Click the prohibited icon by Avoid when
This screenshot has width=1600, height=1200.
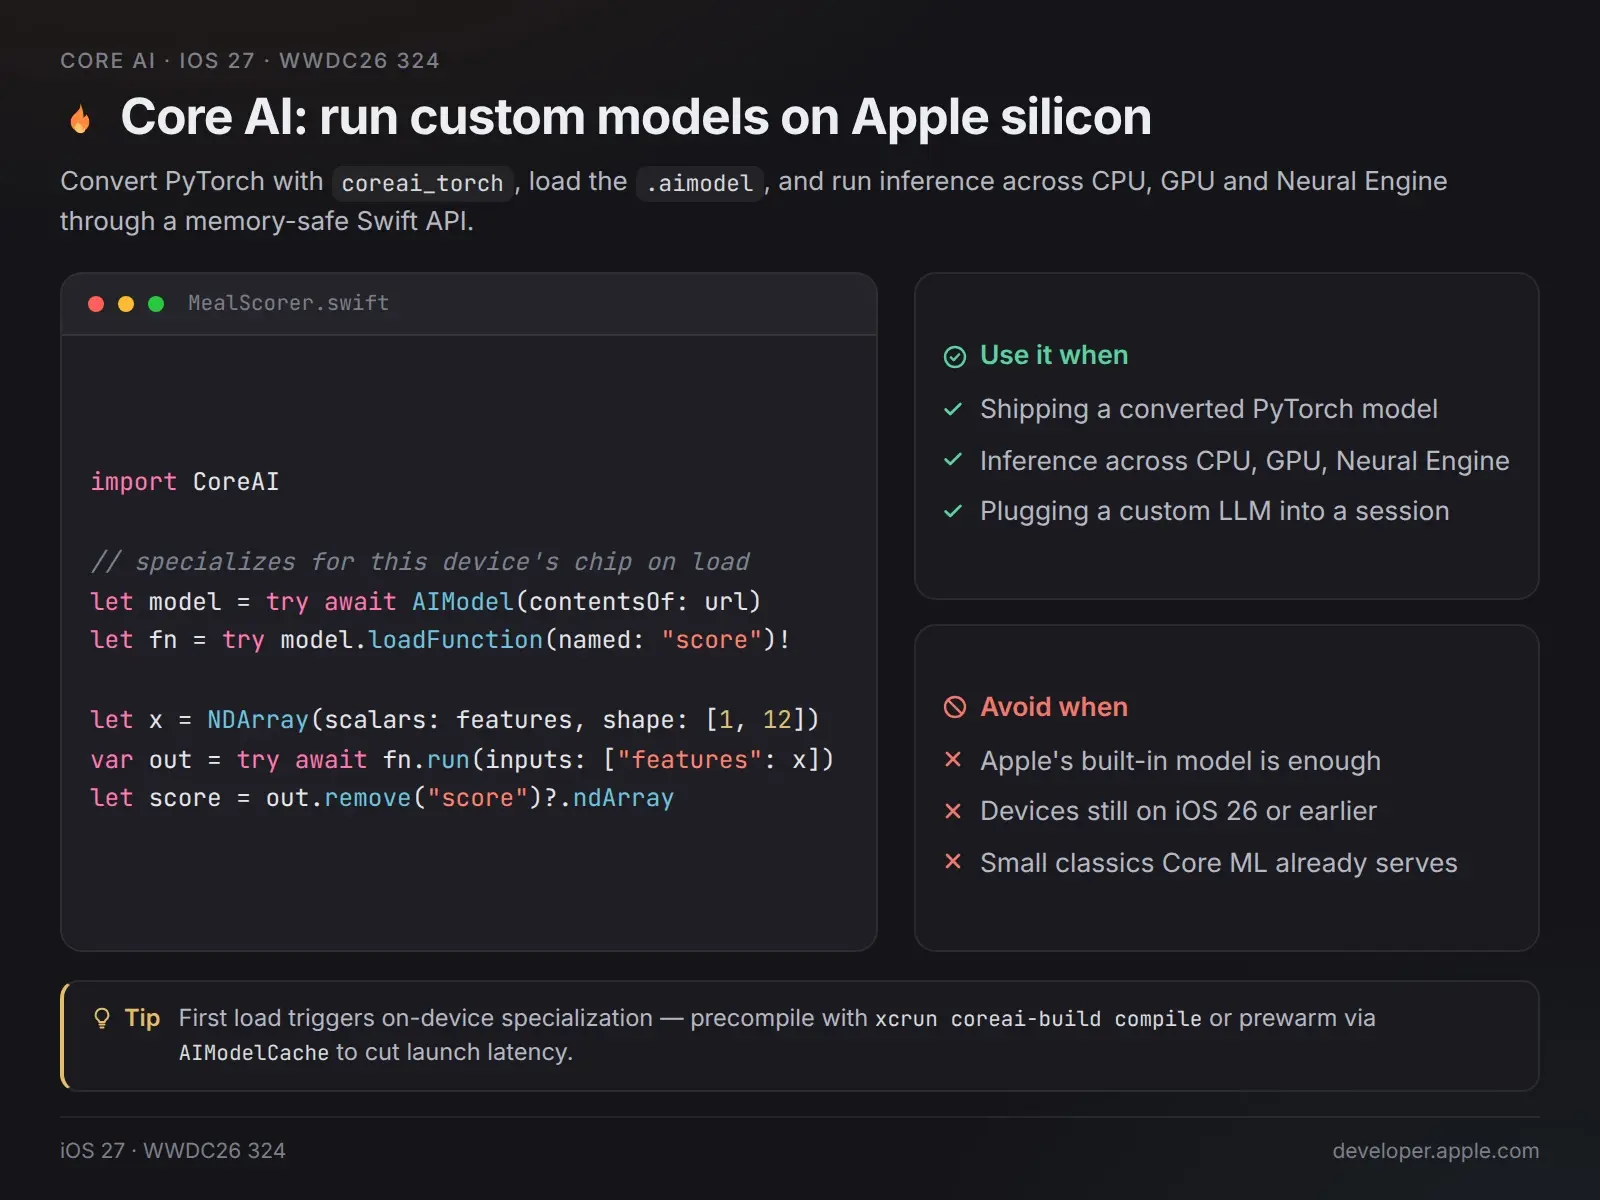(955, 708)
